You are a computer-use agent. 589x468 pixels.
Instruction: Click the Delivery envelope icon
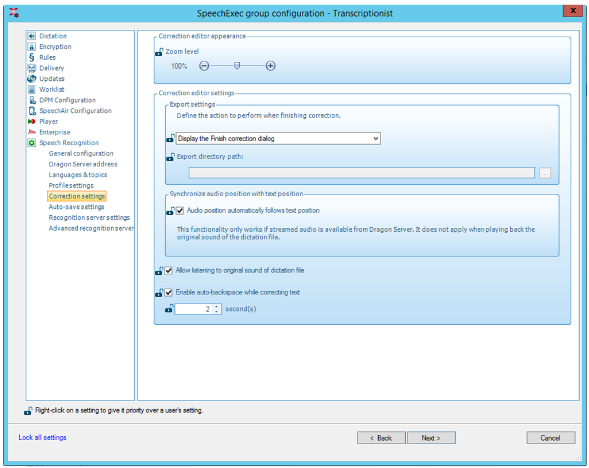32,68
